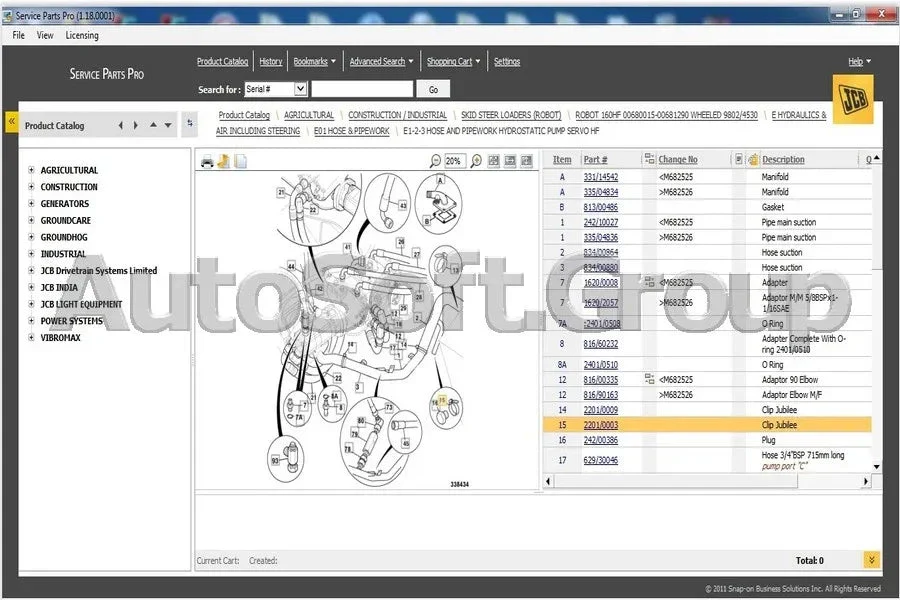Open the Help dropdown menu
Image resolution: width=900 pixels, height=600 pixels.
coord(859,61)
